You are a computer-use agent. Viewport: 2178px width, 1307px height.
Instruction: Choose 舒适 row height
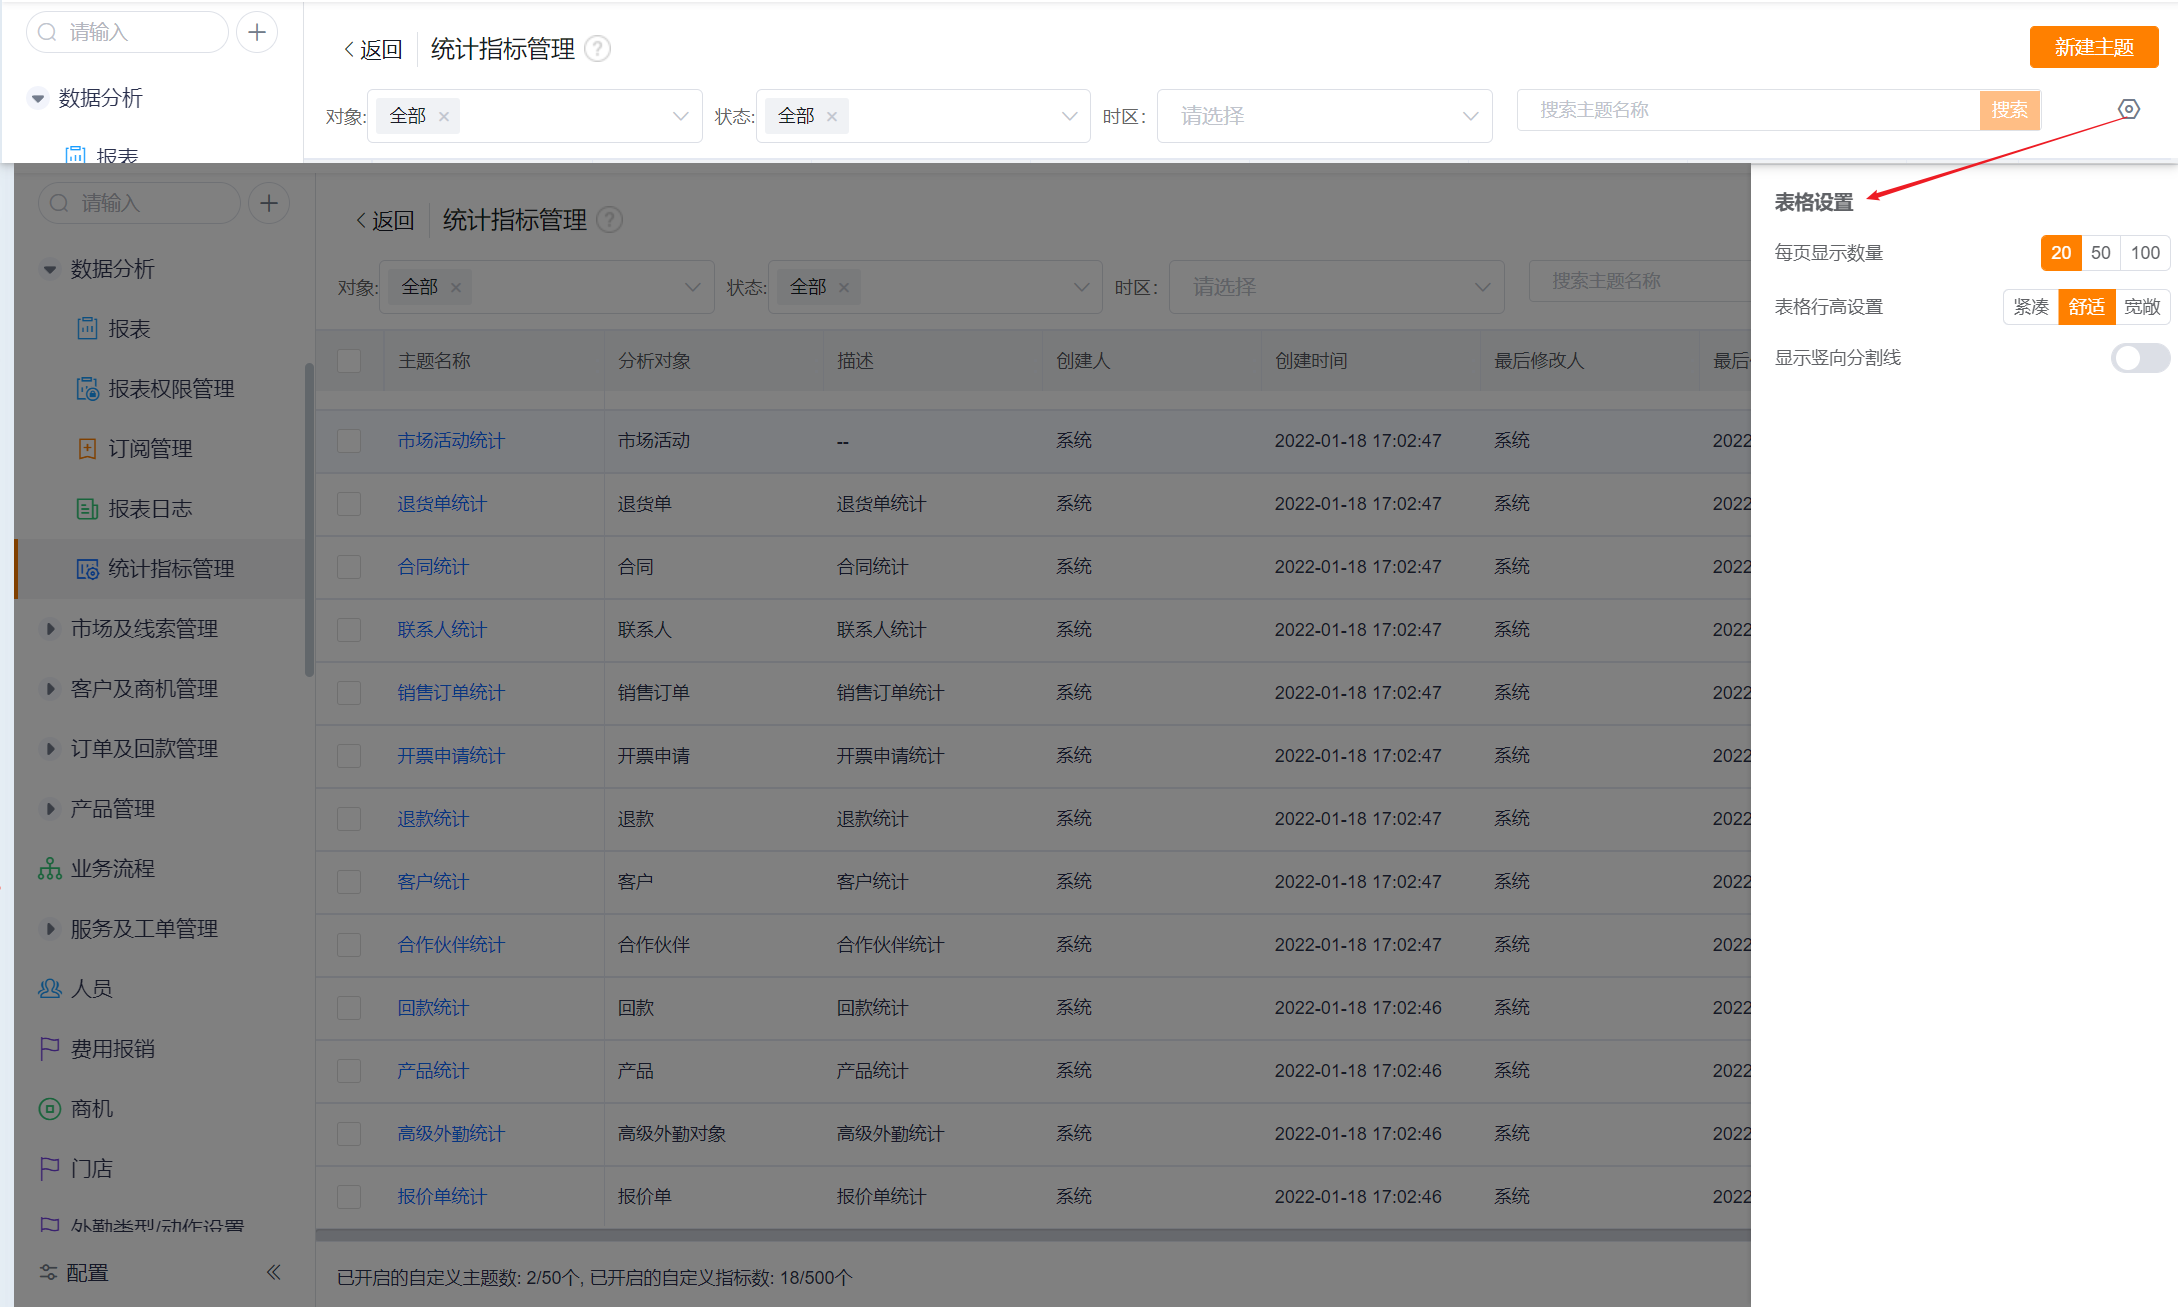click(2087, 307)
